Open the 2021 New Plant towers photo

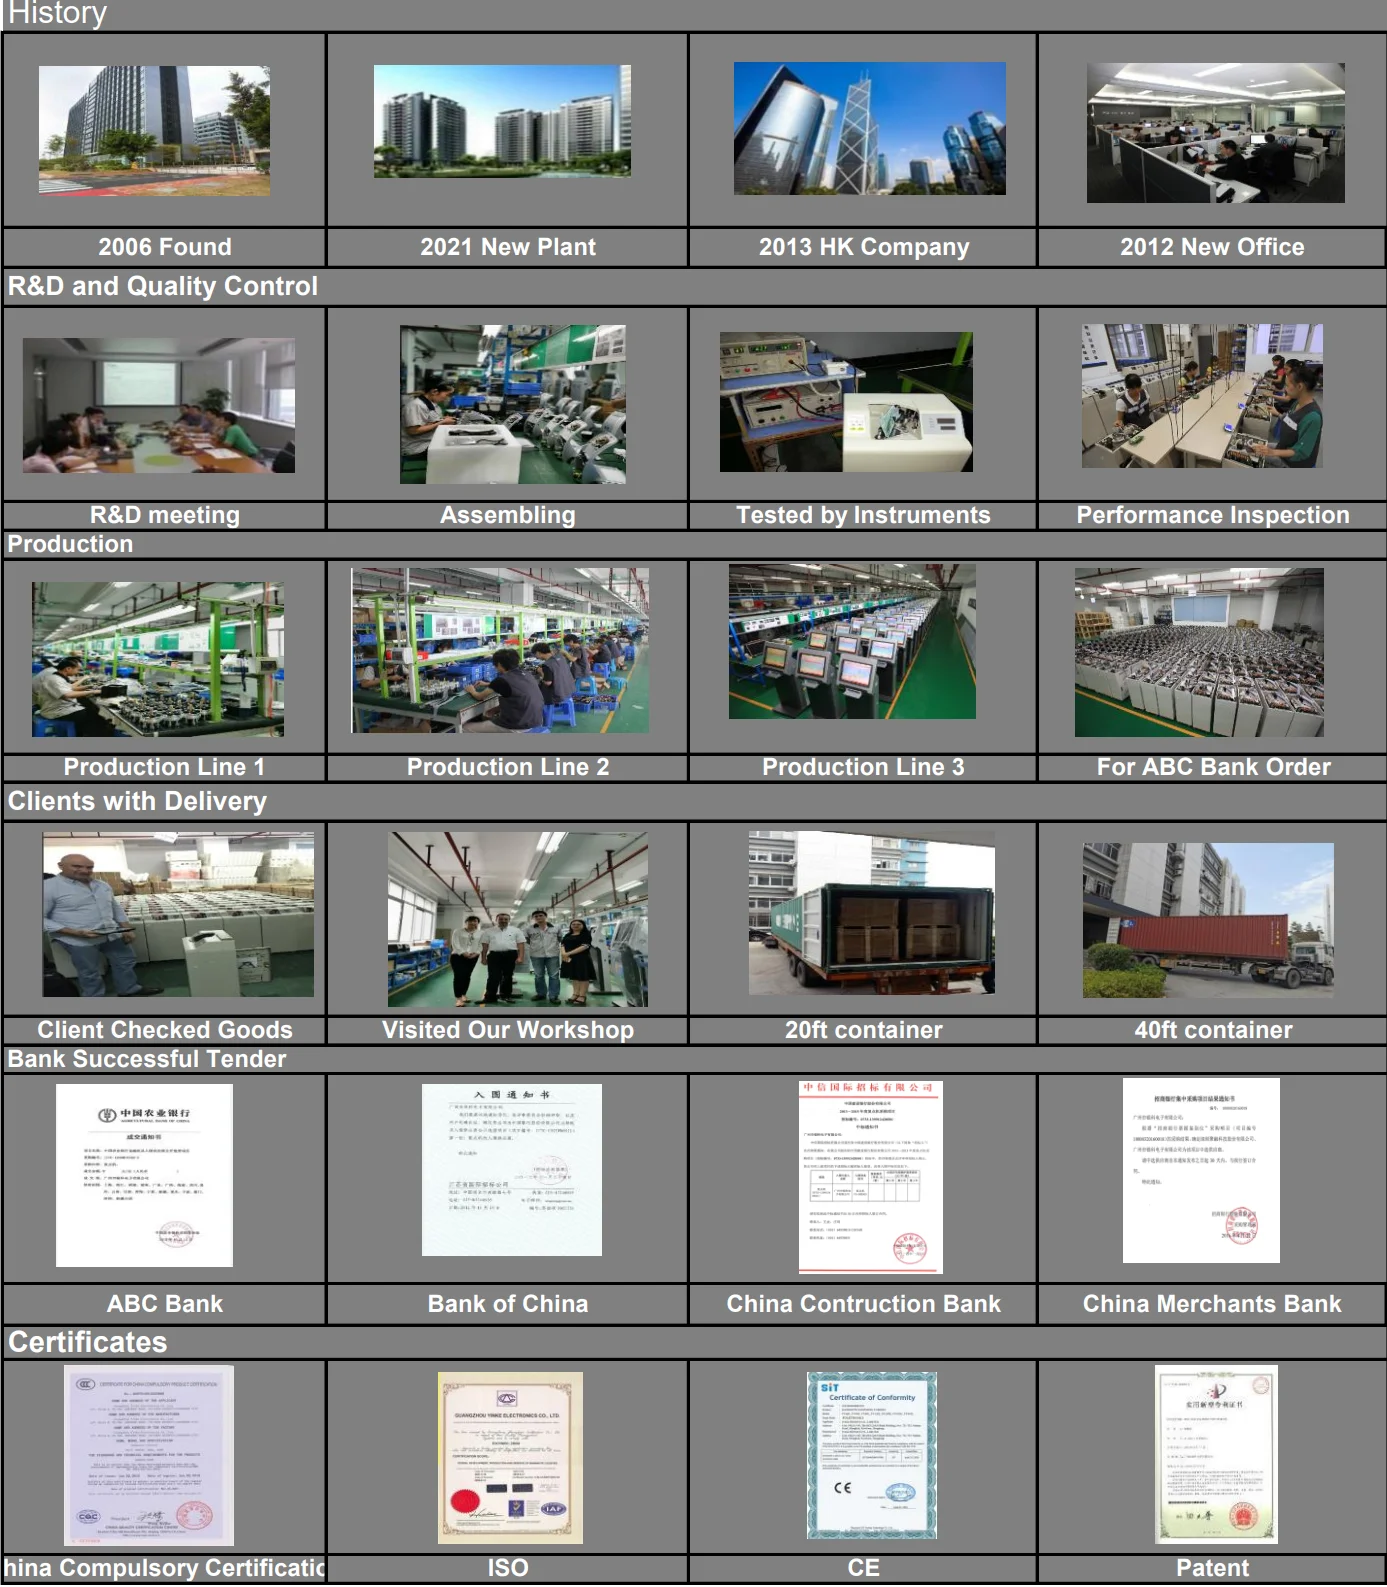[502, 121]
